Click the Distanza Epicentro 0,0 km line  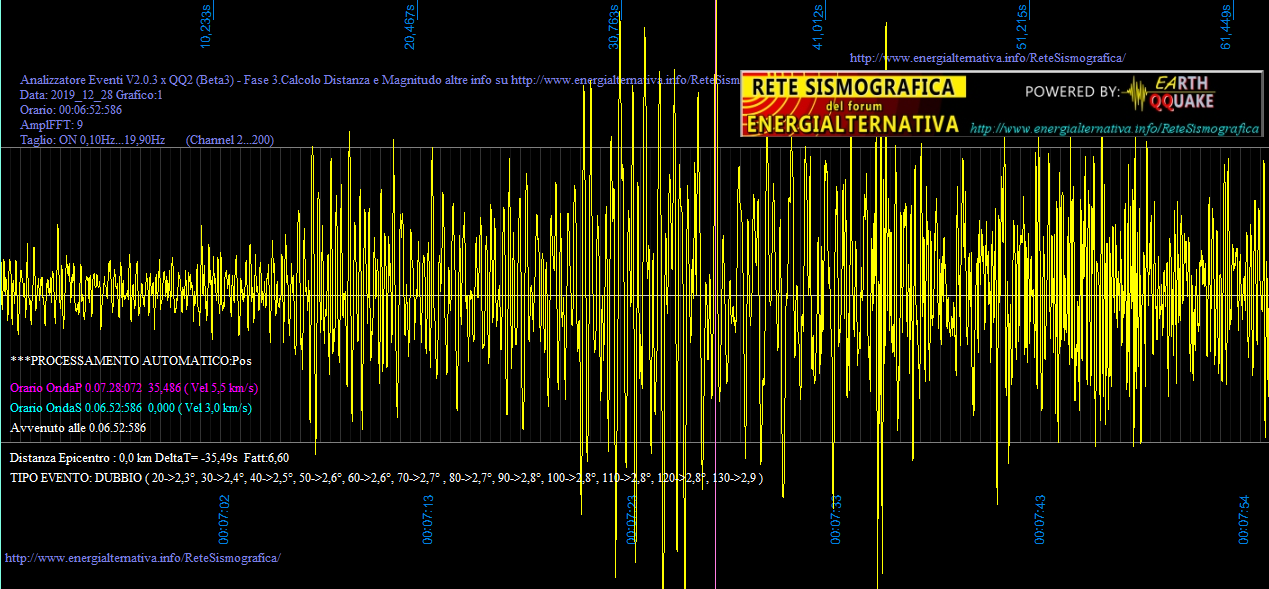(149, 458)
